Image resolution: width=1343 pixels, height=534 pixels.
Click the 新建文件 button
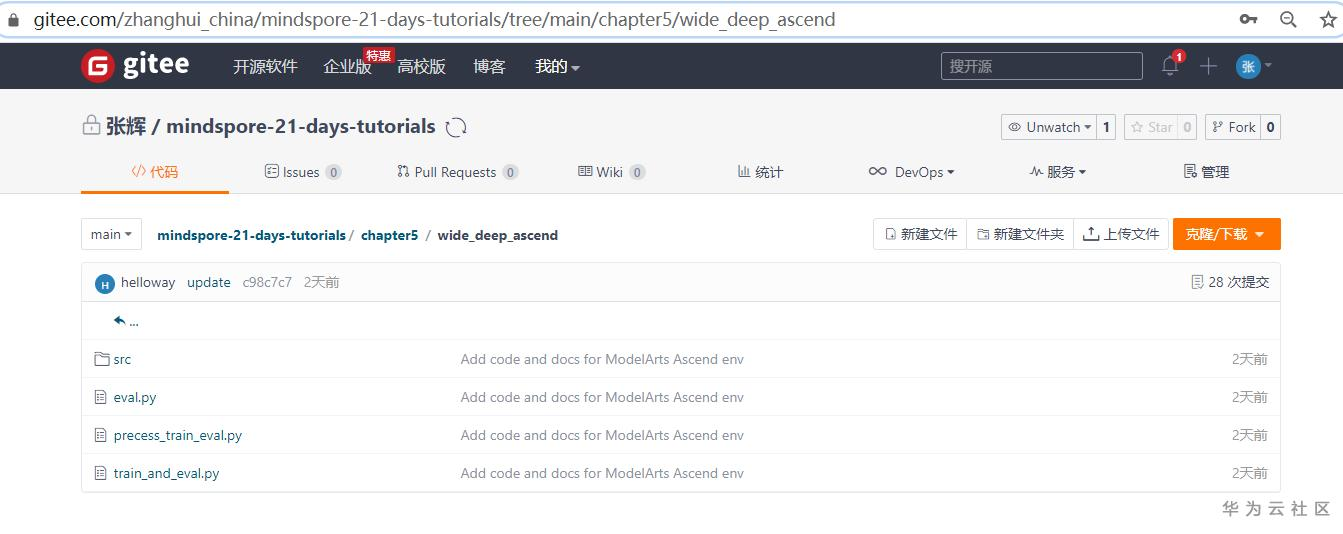pos(920,234)
